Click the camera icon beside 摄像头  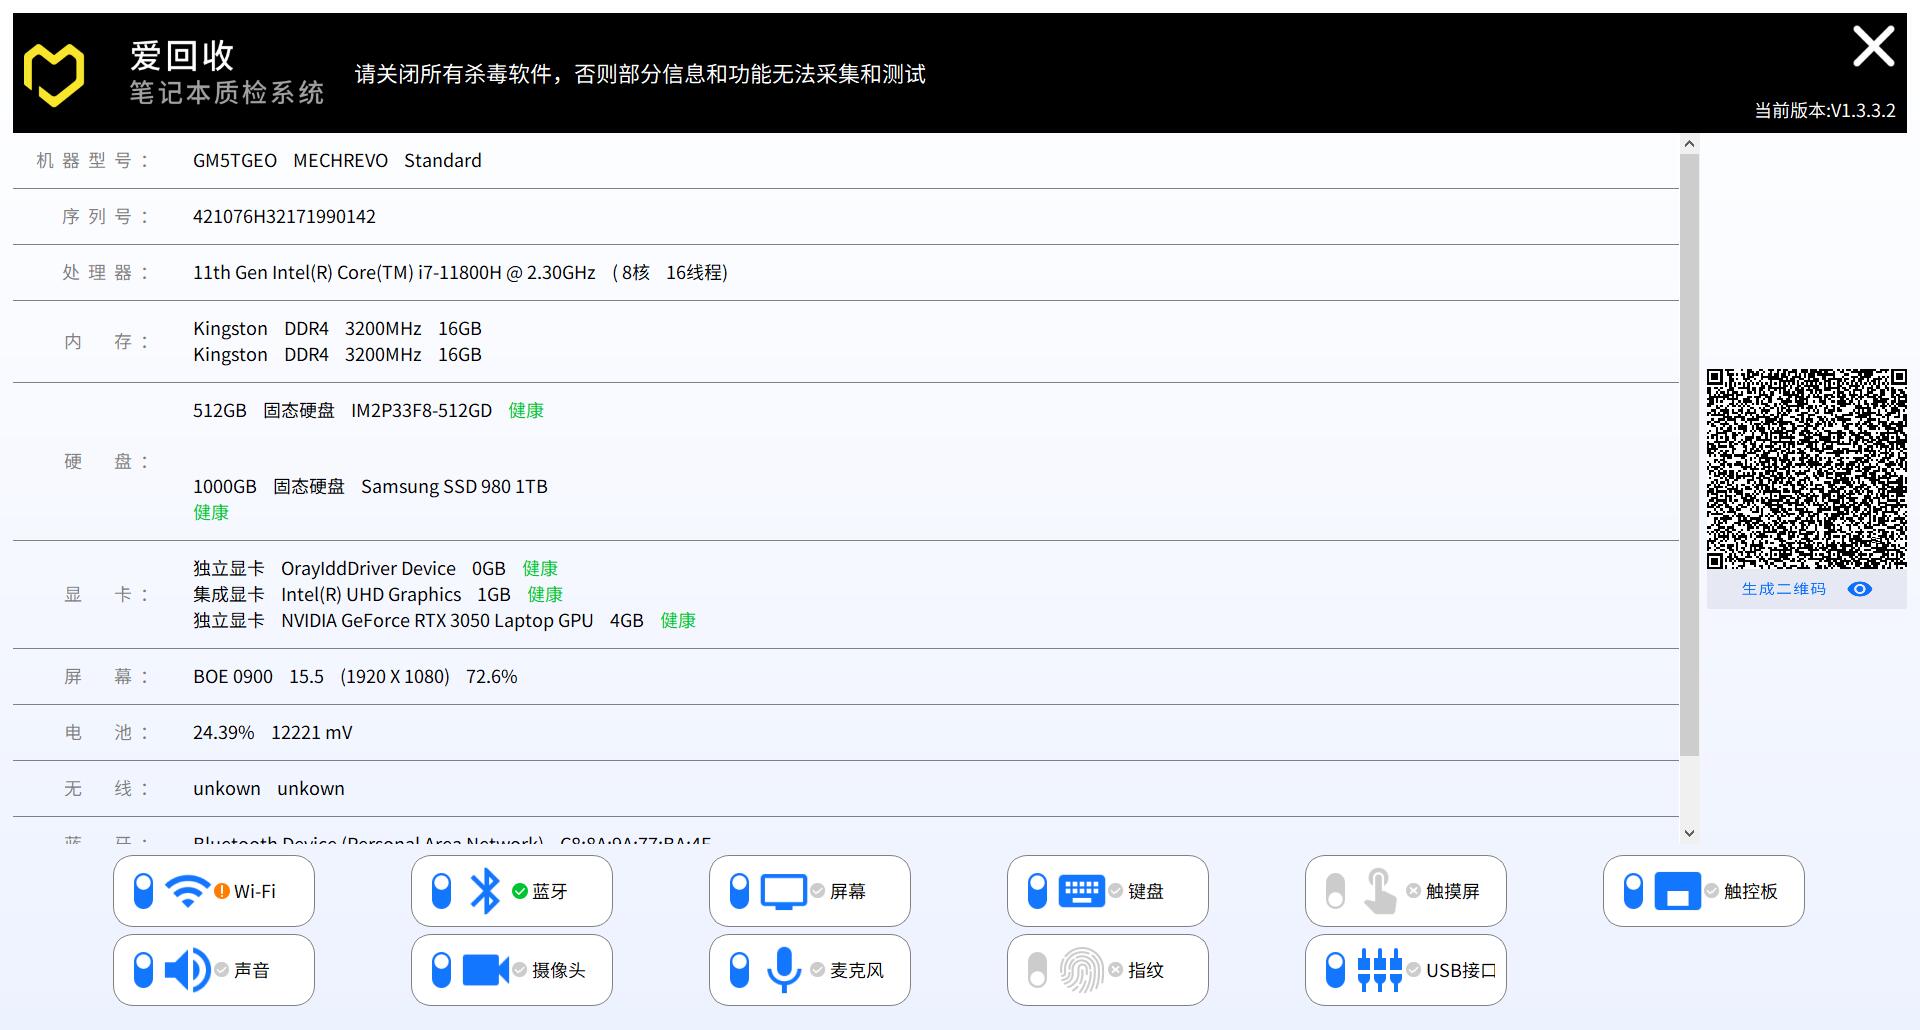tap(484, 968)
